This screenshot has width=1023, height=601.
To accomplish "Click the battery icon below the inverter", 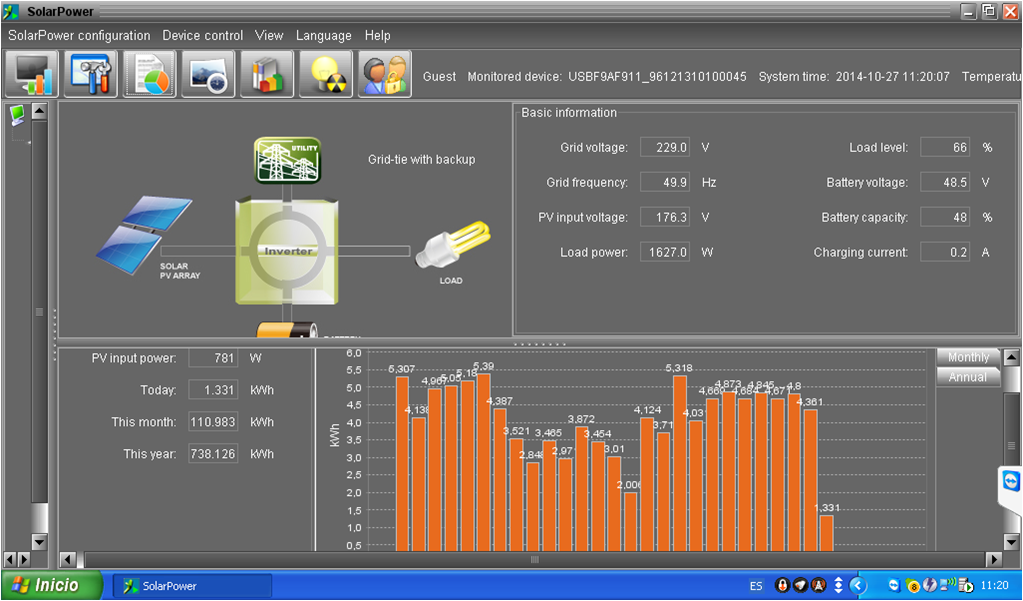I will (286, 329).
